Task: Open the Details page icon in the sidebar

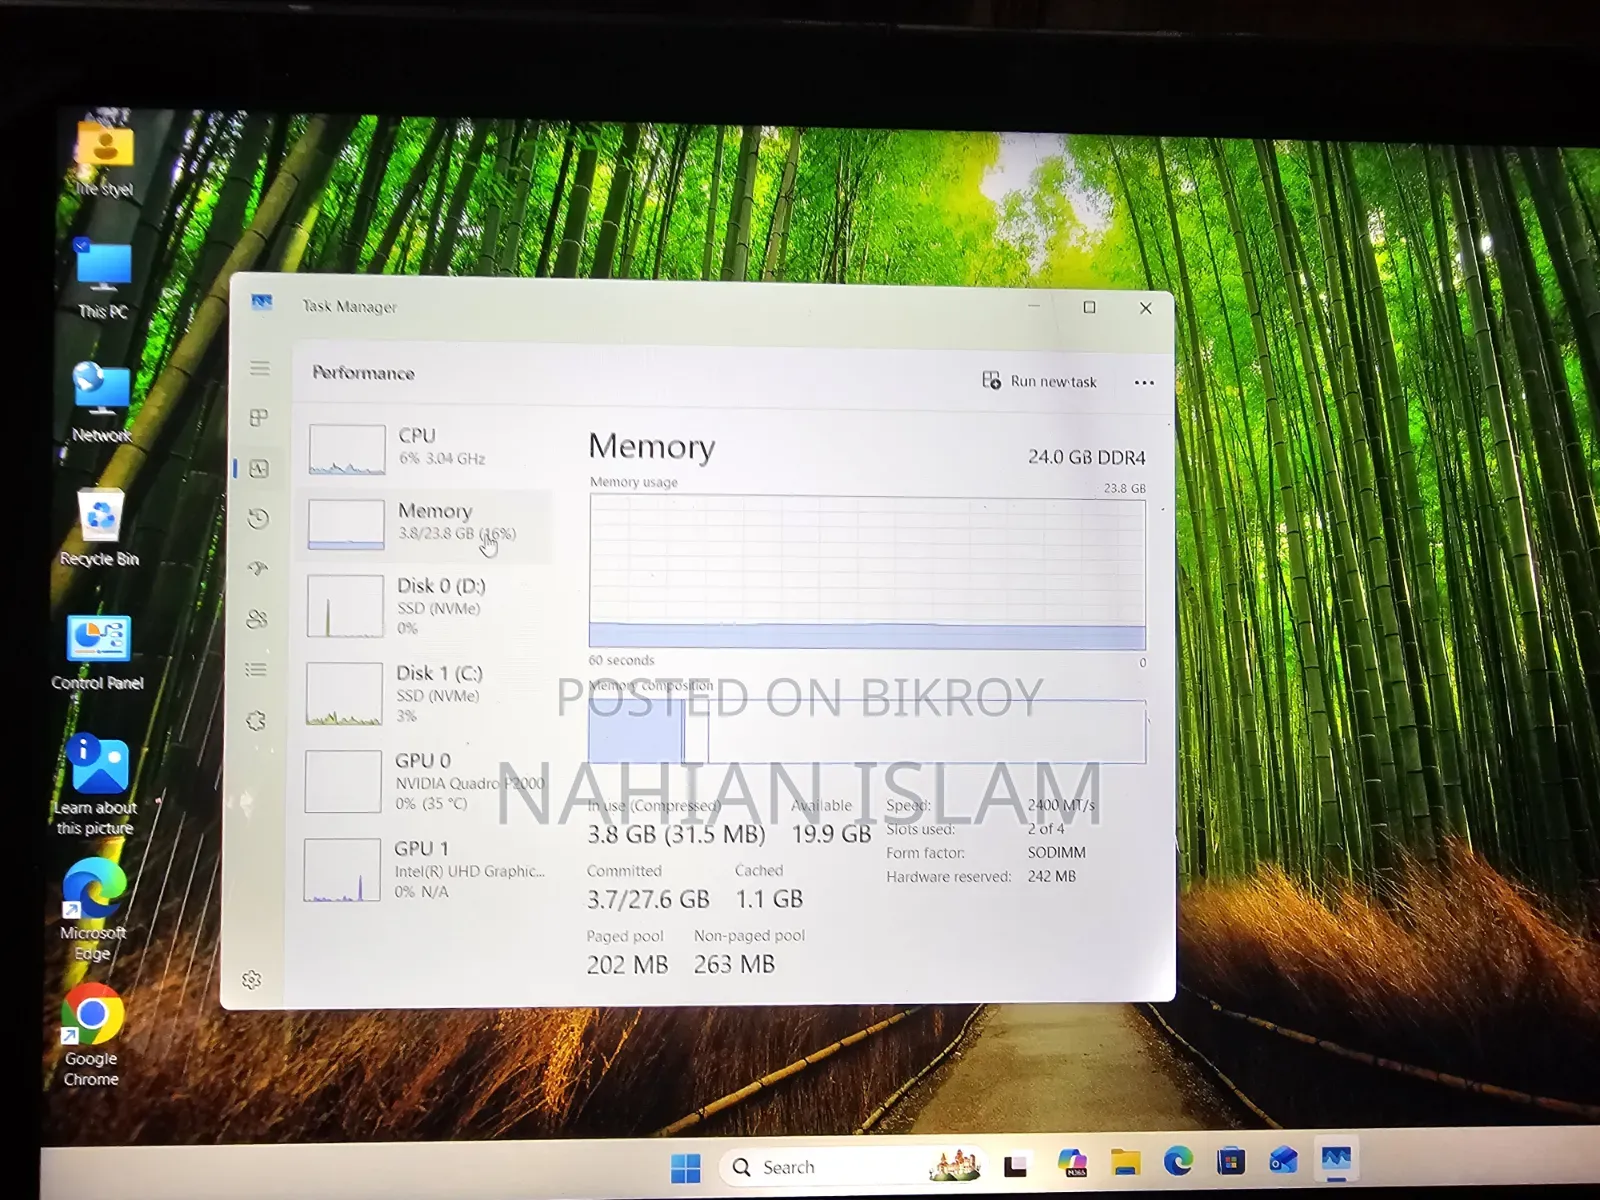Action: (x=256, y=669)
